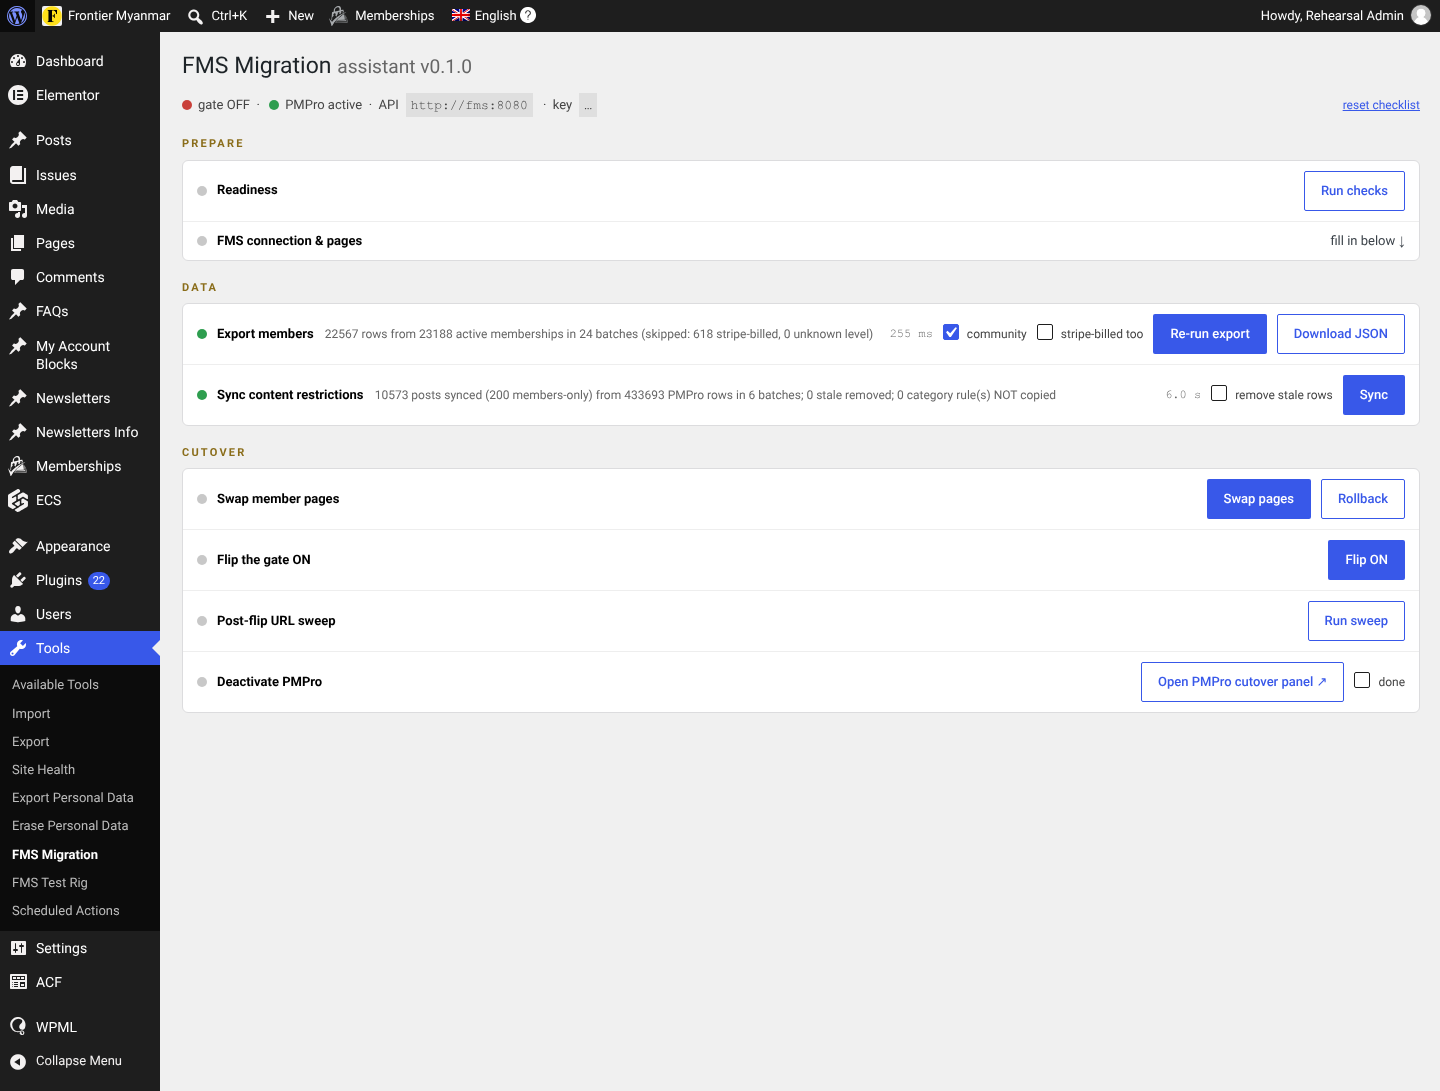Screen dimensions: 1440x1091
Task: Mark Deactivate PMPro as done
Action: tap(1362, 681)
